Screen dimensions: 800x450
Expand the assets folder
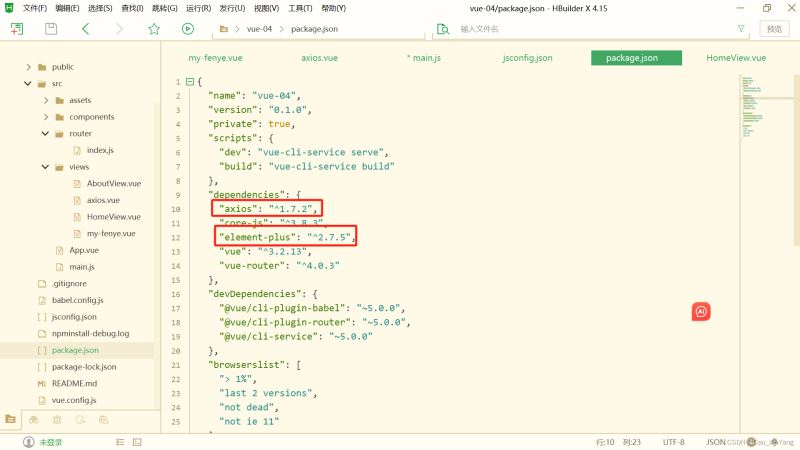[x=46, y=100]
